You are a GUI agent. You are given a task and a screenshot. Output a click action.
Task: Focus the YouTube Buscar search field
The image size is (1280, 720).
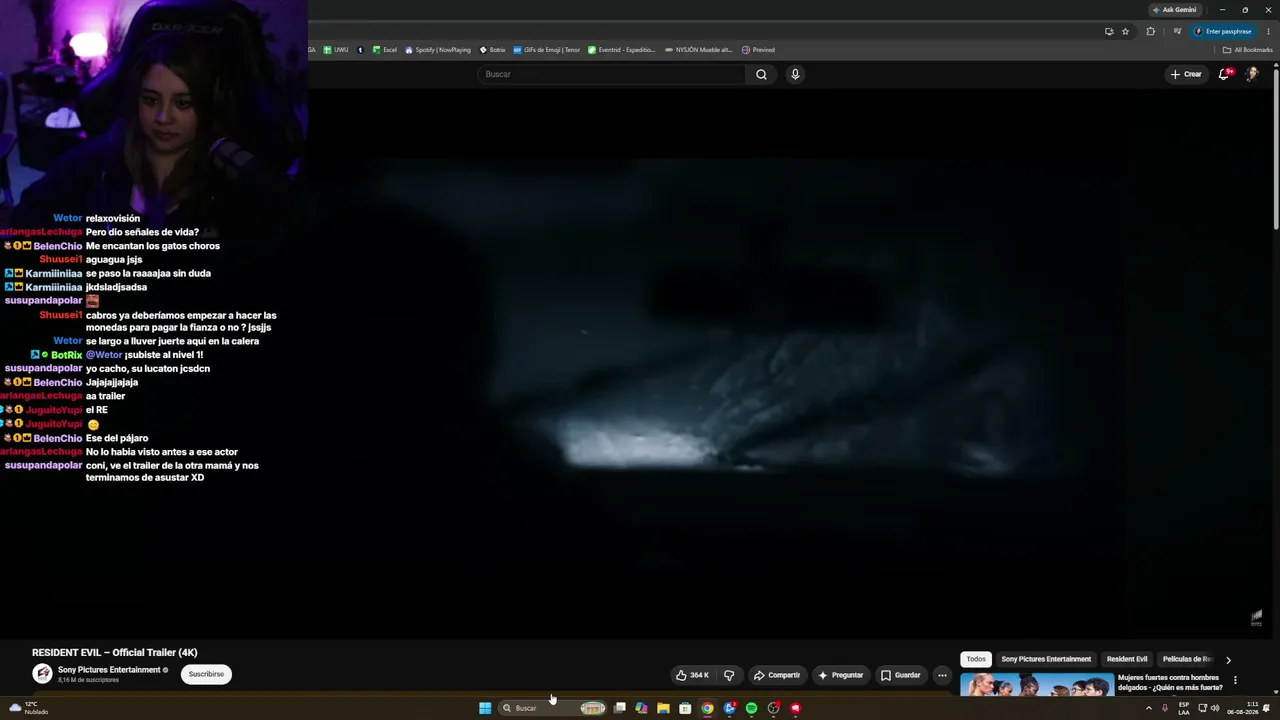(612, 74)
